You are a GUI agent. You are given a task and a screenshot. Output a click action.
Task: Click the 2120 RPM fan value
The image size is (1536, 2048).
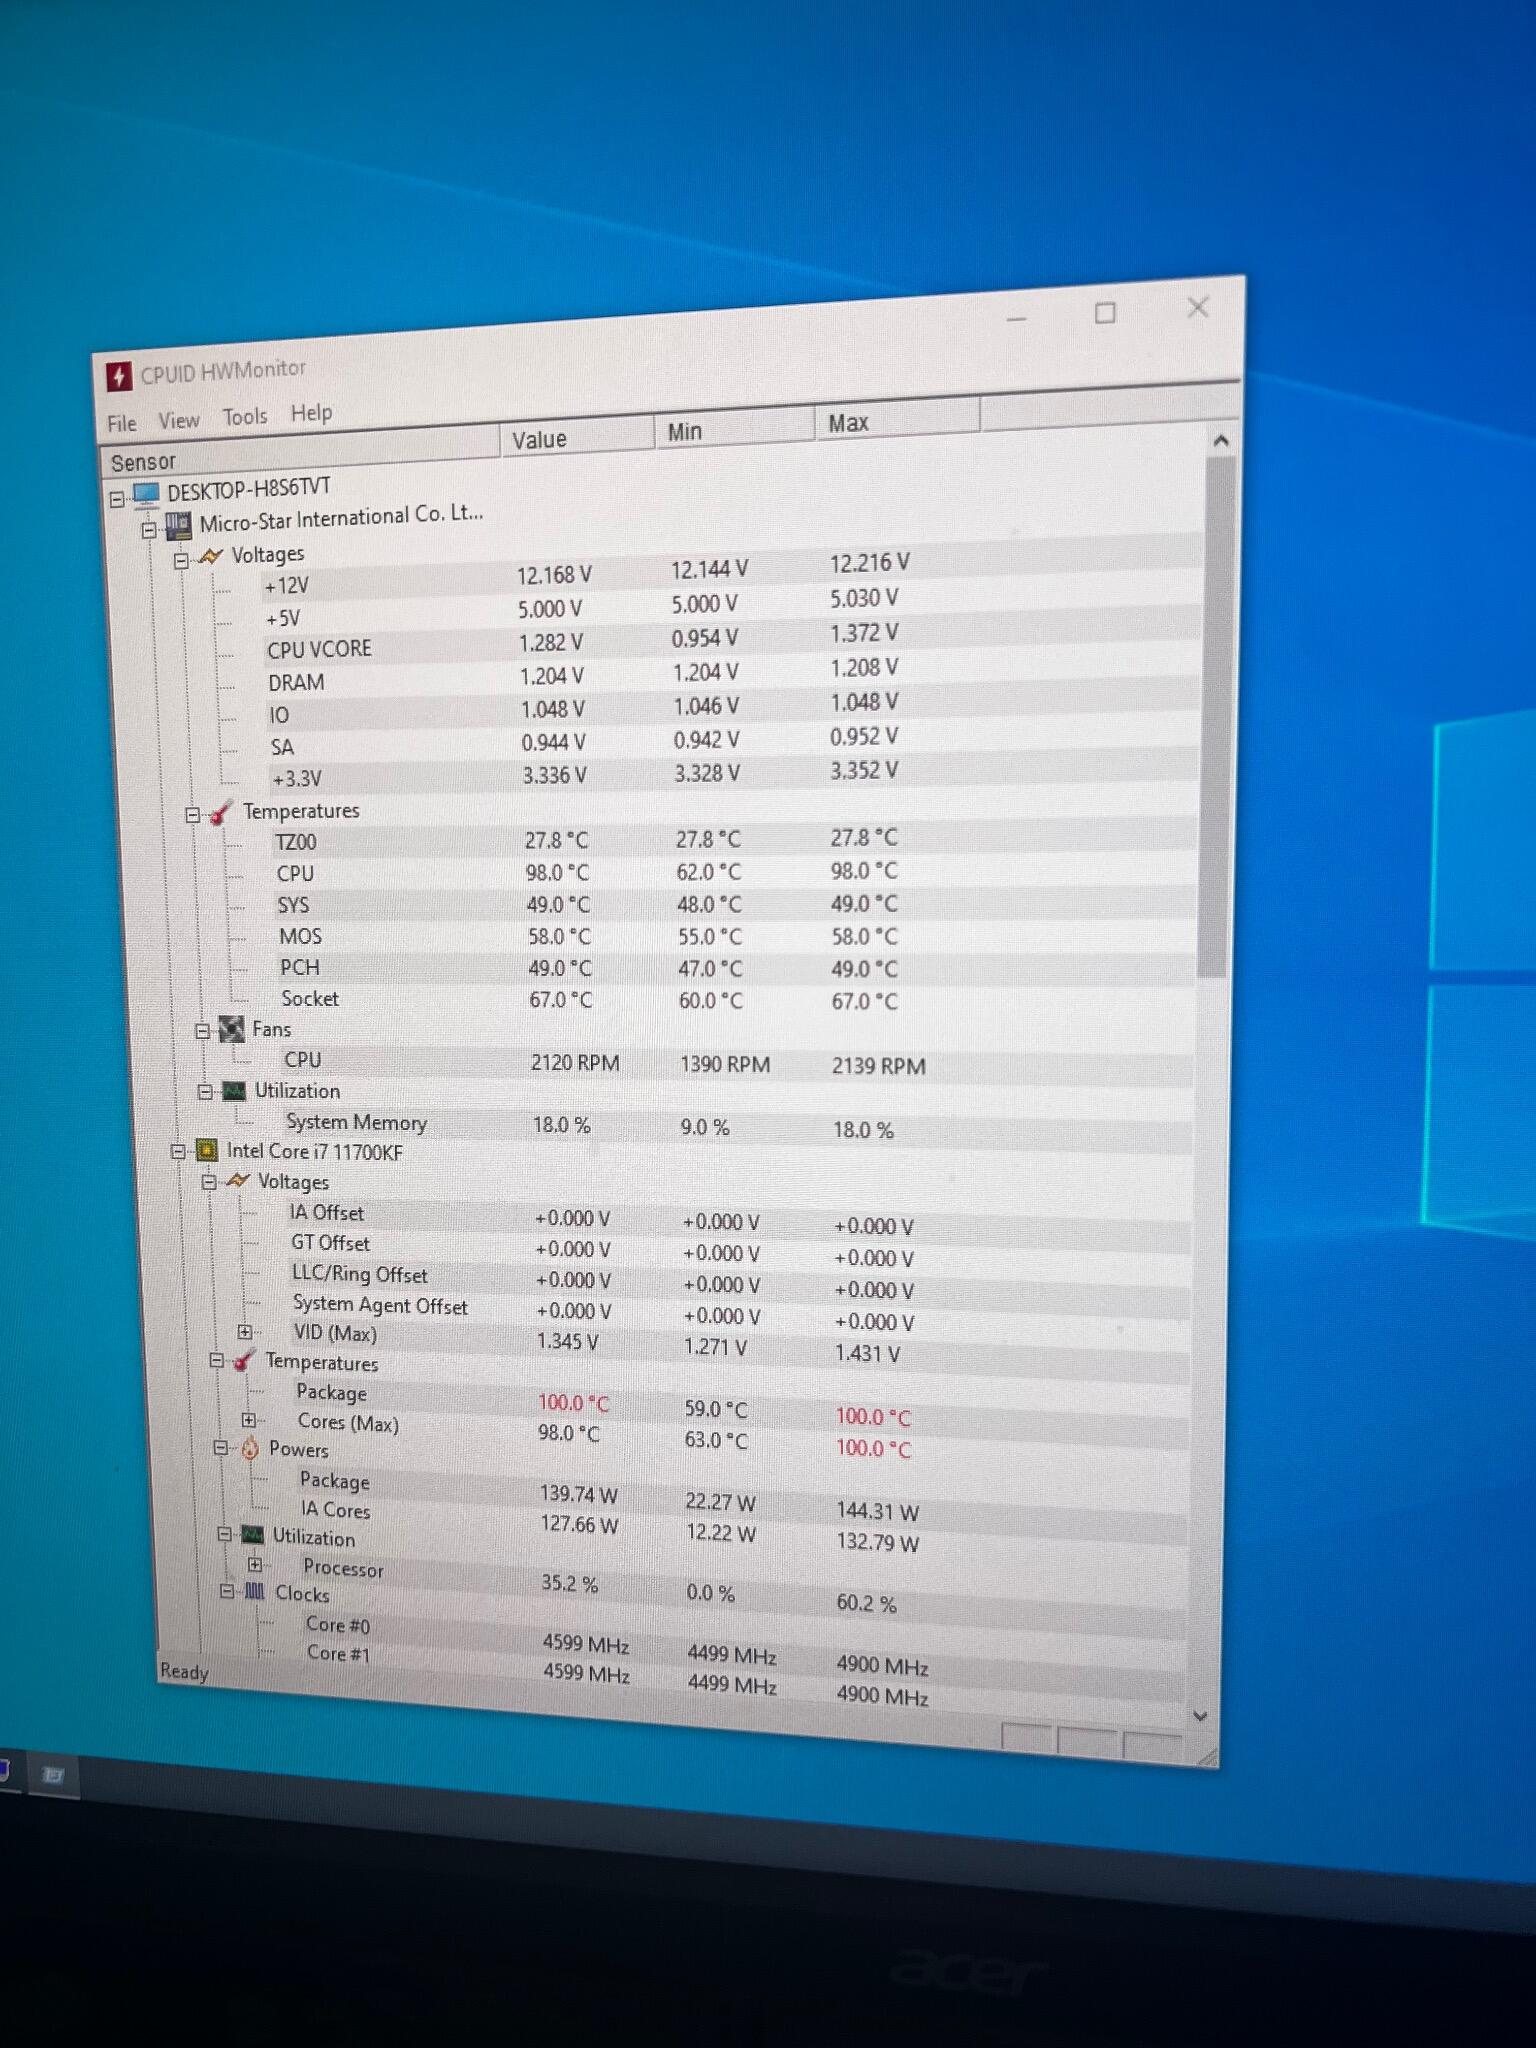(x=575, y=1062)
